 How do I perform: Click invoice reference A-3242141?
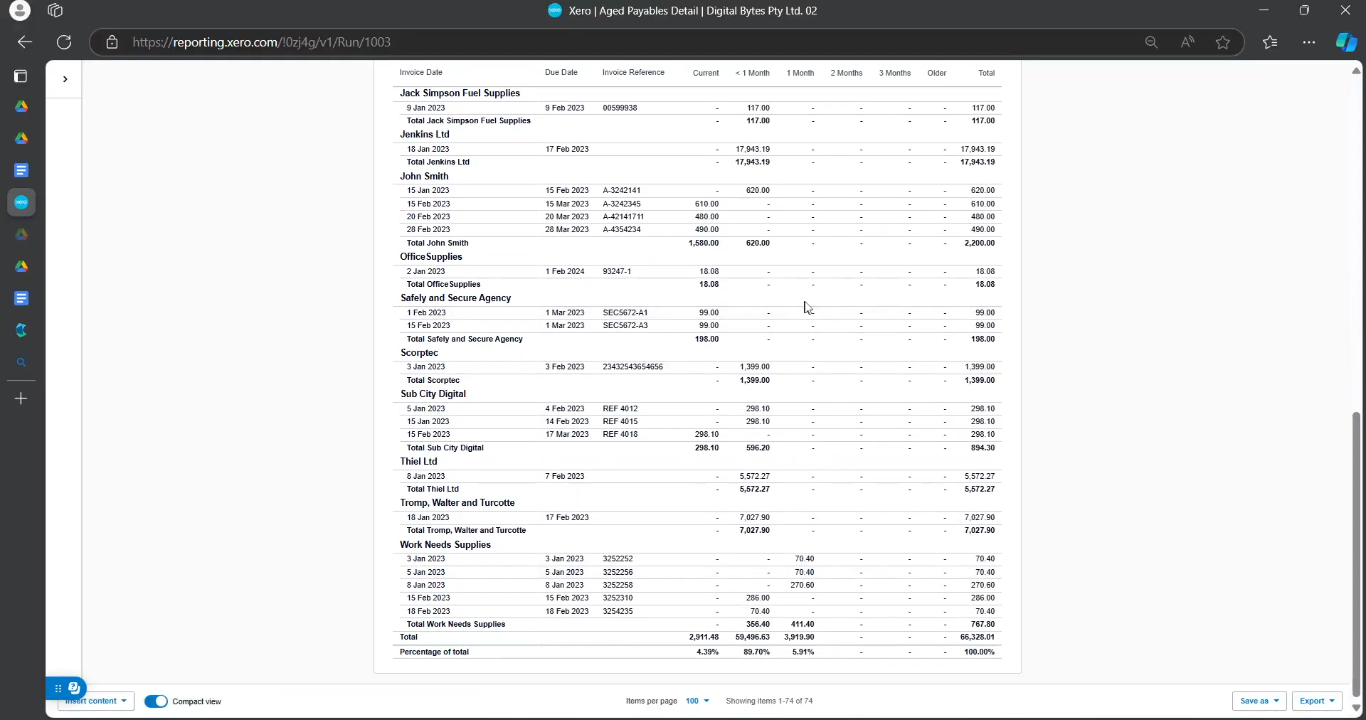click(x=622, y=190)
